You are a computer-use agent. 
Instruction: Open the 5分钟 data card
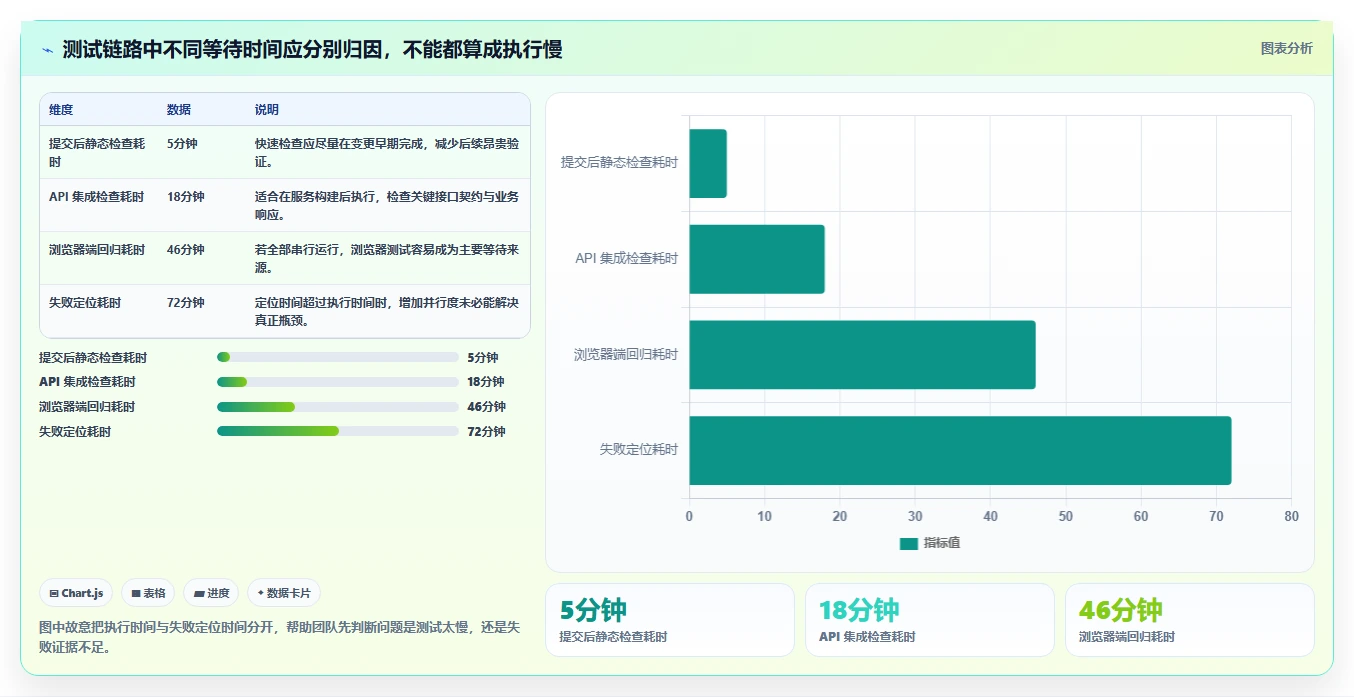[670, 620]
